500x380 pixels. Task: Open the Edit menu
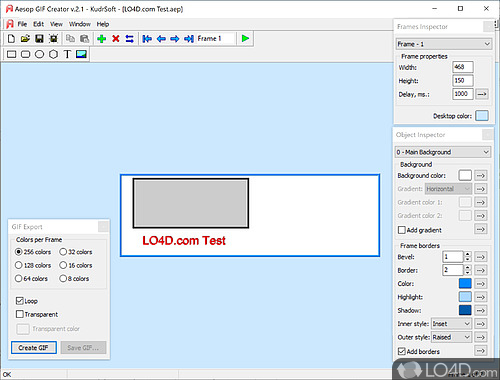click(38, 24)
